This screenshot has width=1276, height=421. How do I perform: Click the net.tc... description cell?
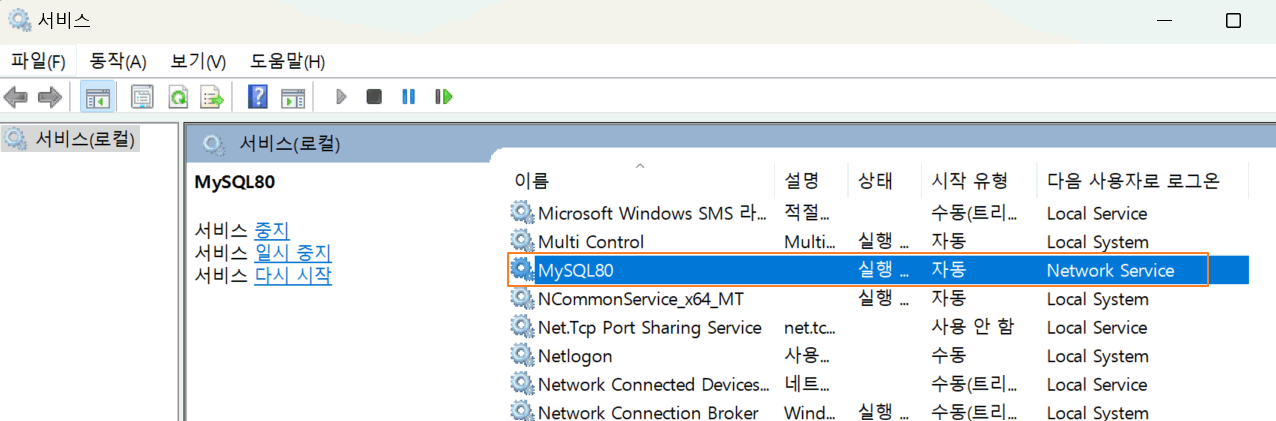coord(810,327)
